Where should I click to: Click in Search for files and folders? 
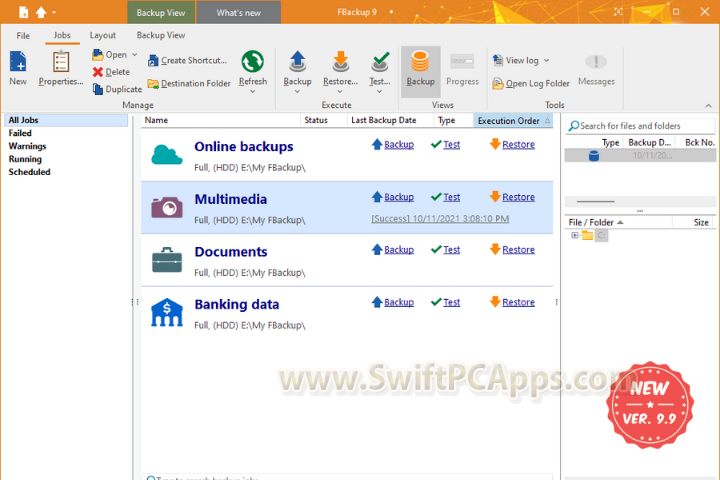tap(640, 126)
